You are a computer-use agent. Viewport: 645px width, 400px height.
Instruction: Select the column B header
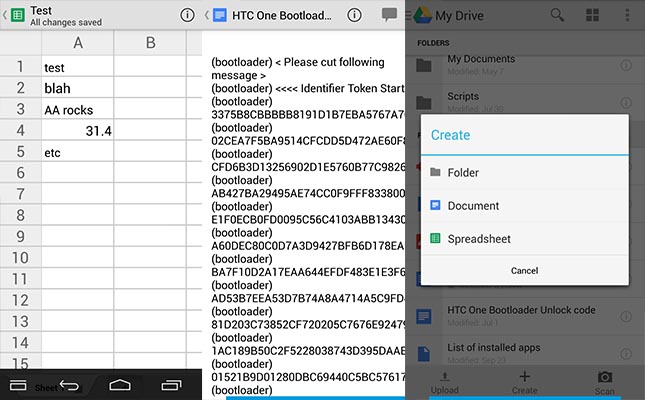(149, 42)
